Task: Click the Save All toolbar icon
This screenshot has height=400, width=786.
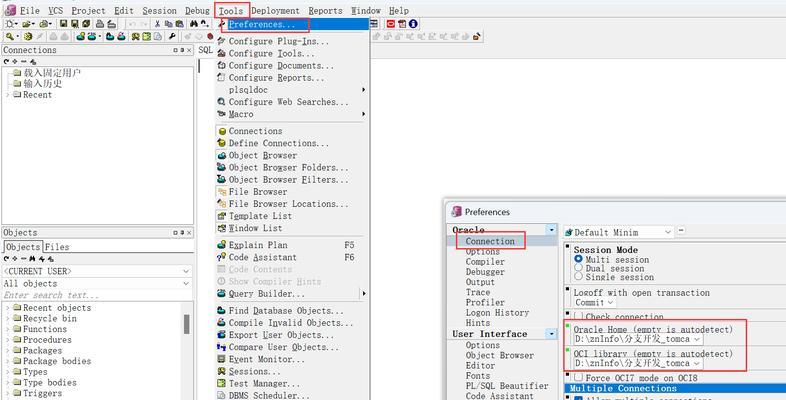Action: pos(86,24)
